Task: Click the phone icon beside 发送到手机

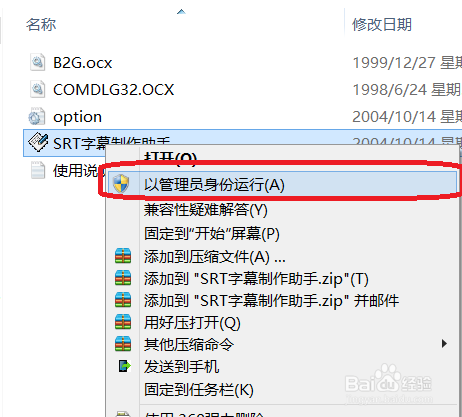Action: pos(124,366)
